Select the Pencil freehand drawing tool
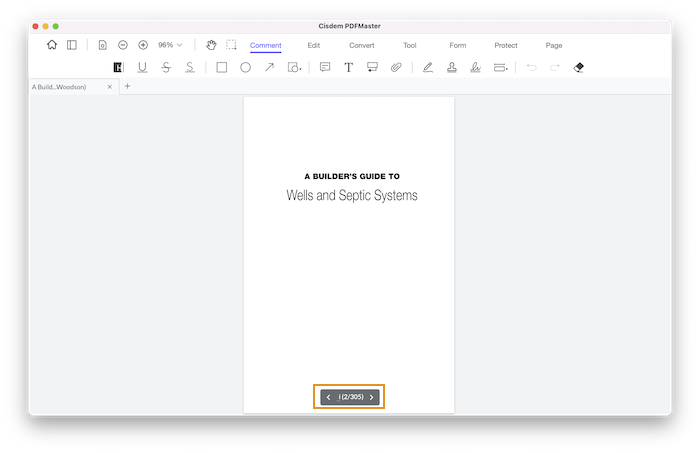 point(428,67)
